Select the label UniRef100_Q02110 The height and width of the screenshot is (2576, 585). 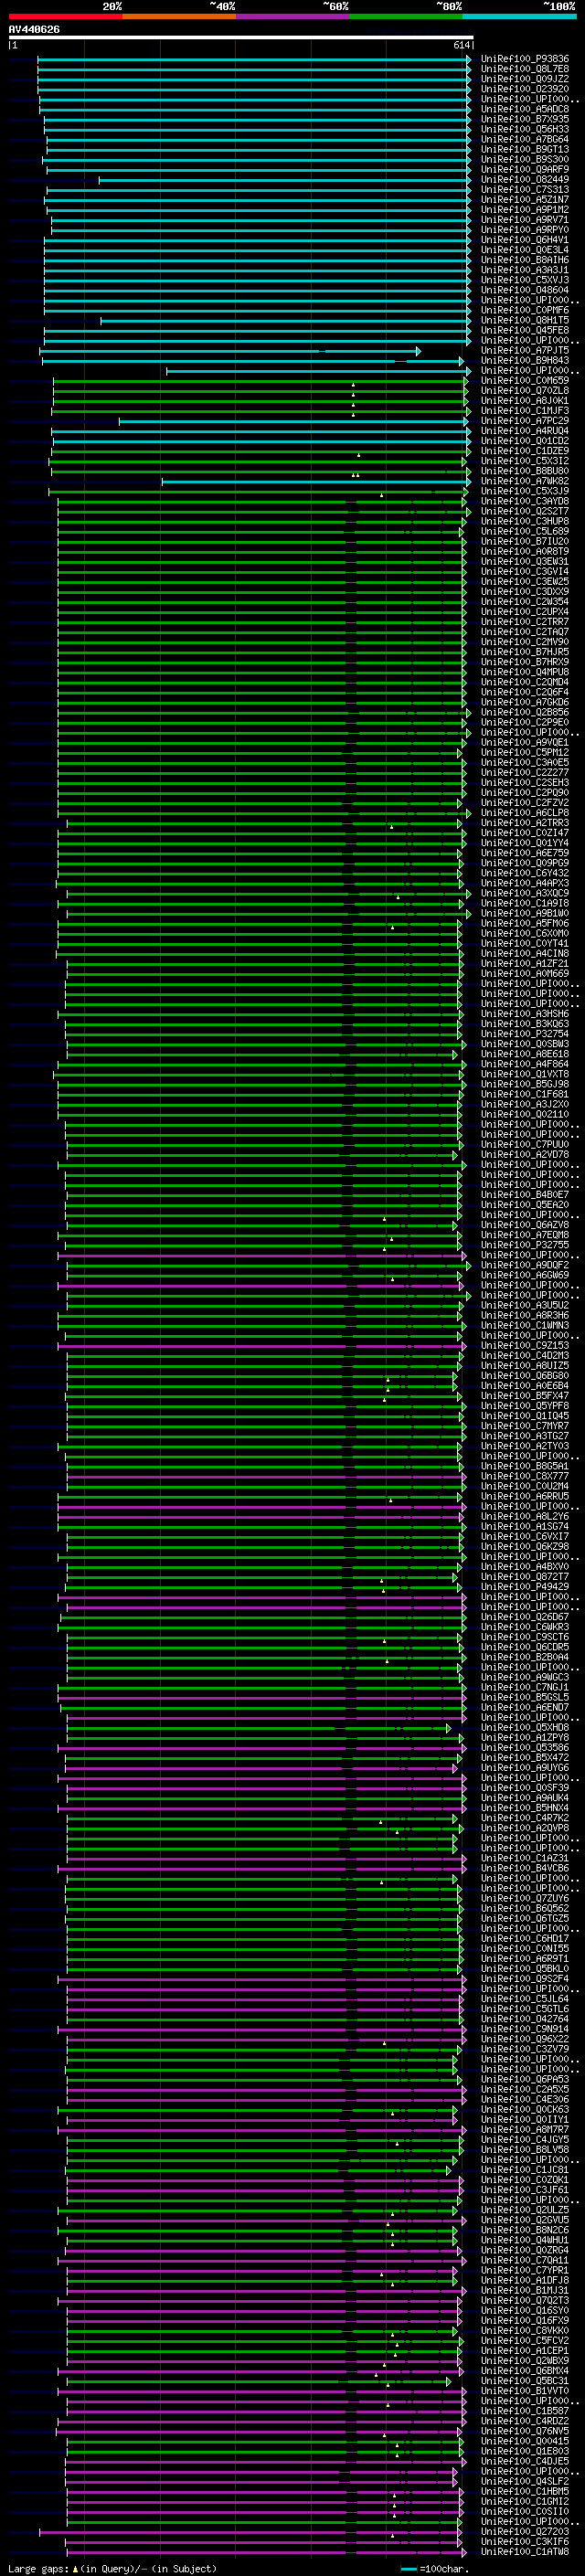click(525, 1114)
